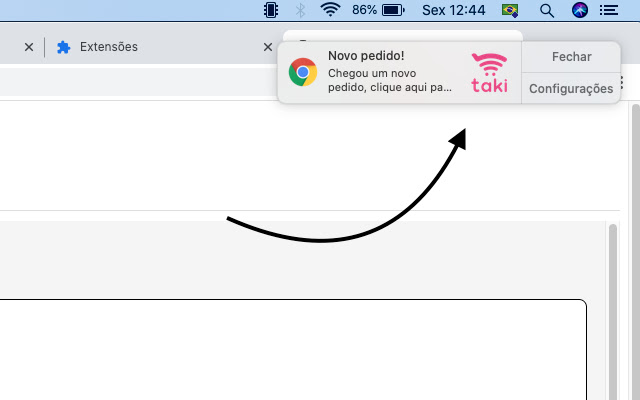Switch to the Extensões tab
Viewport: 640px width, 400px height.
109,47
